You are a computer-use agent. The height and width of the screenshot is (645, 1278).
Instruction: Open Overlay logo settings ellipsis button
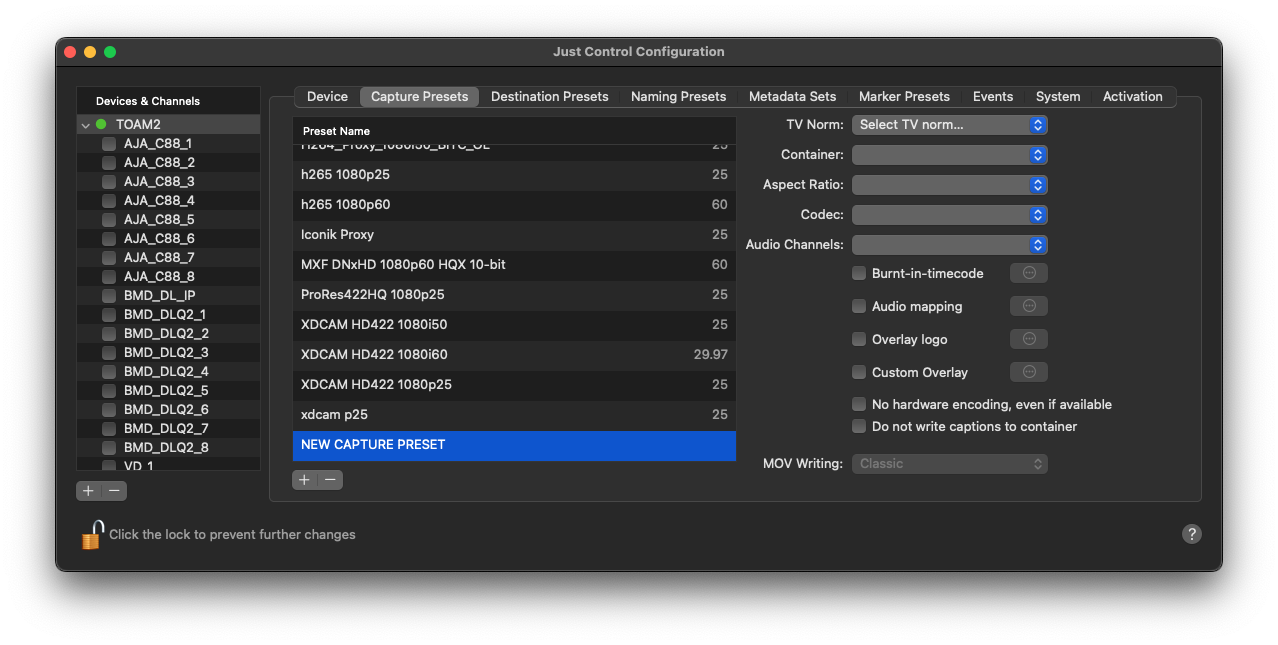(x=1029, y=339)
